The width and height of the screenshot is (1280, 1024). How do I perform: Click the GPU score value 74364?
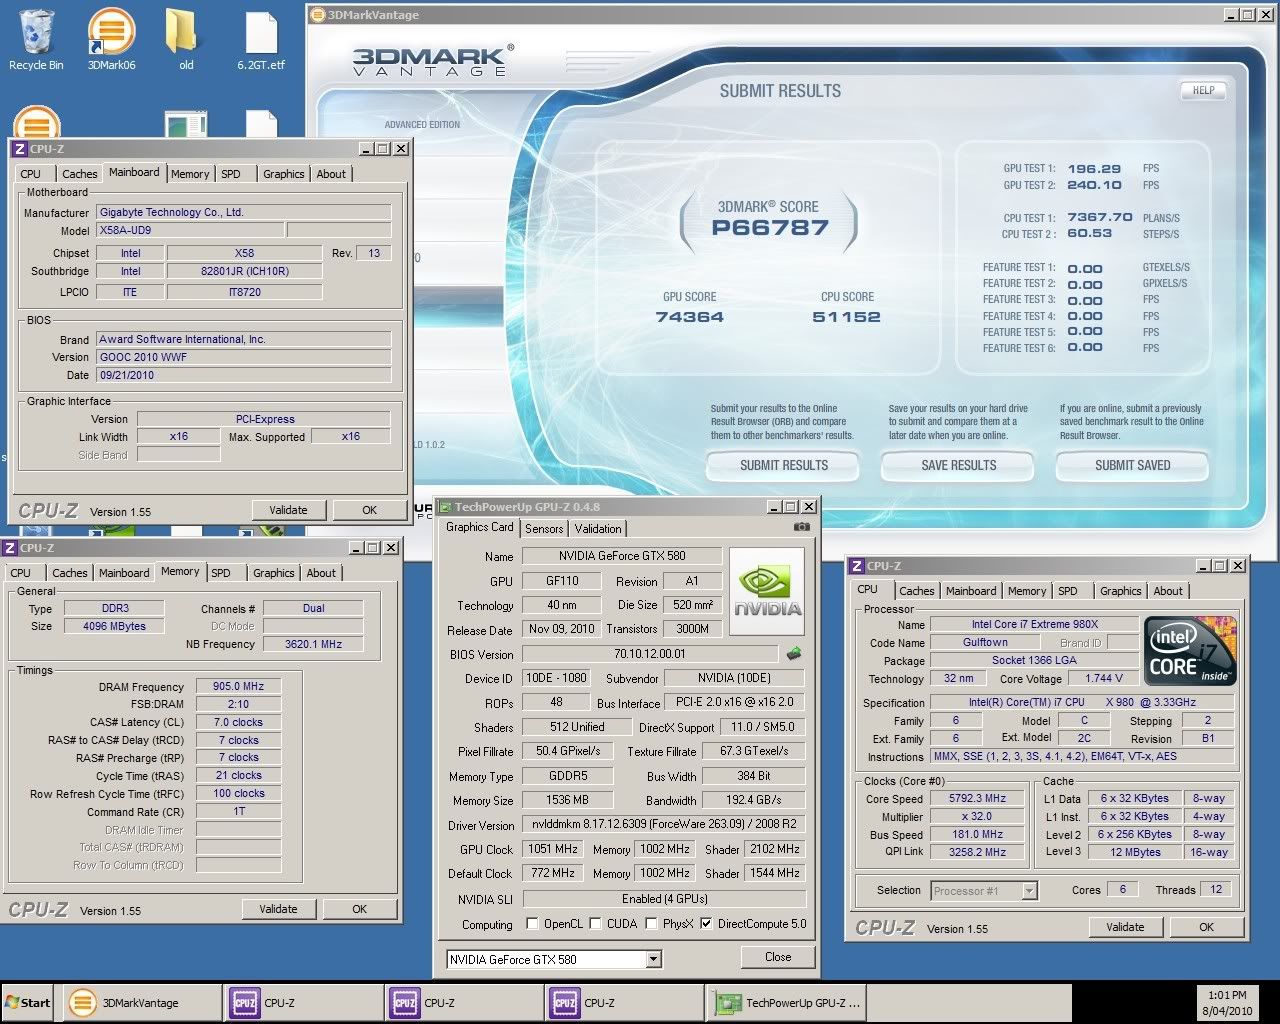click(x=690, y=317)
